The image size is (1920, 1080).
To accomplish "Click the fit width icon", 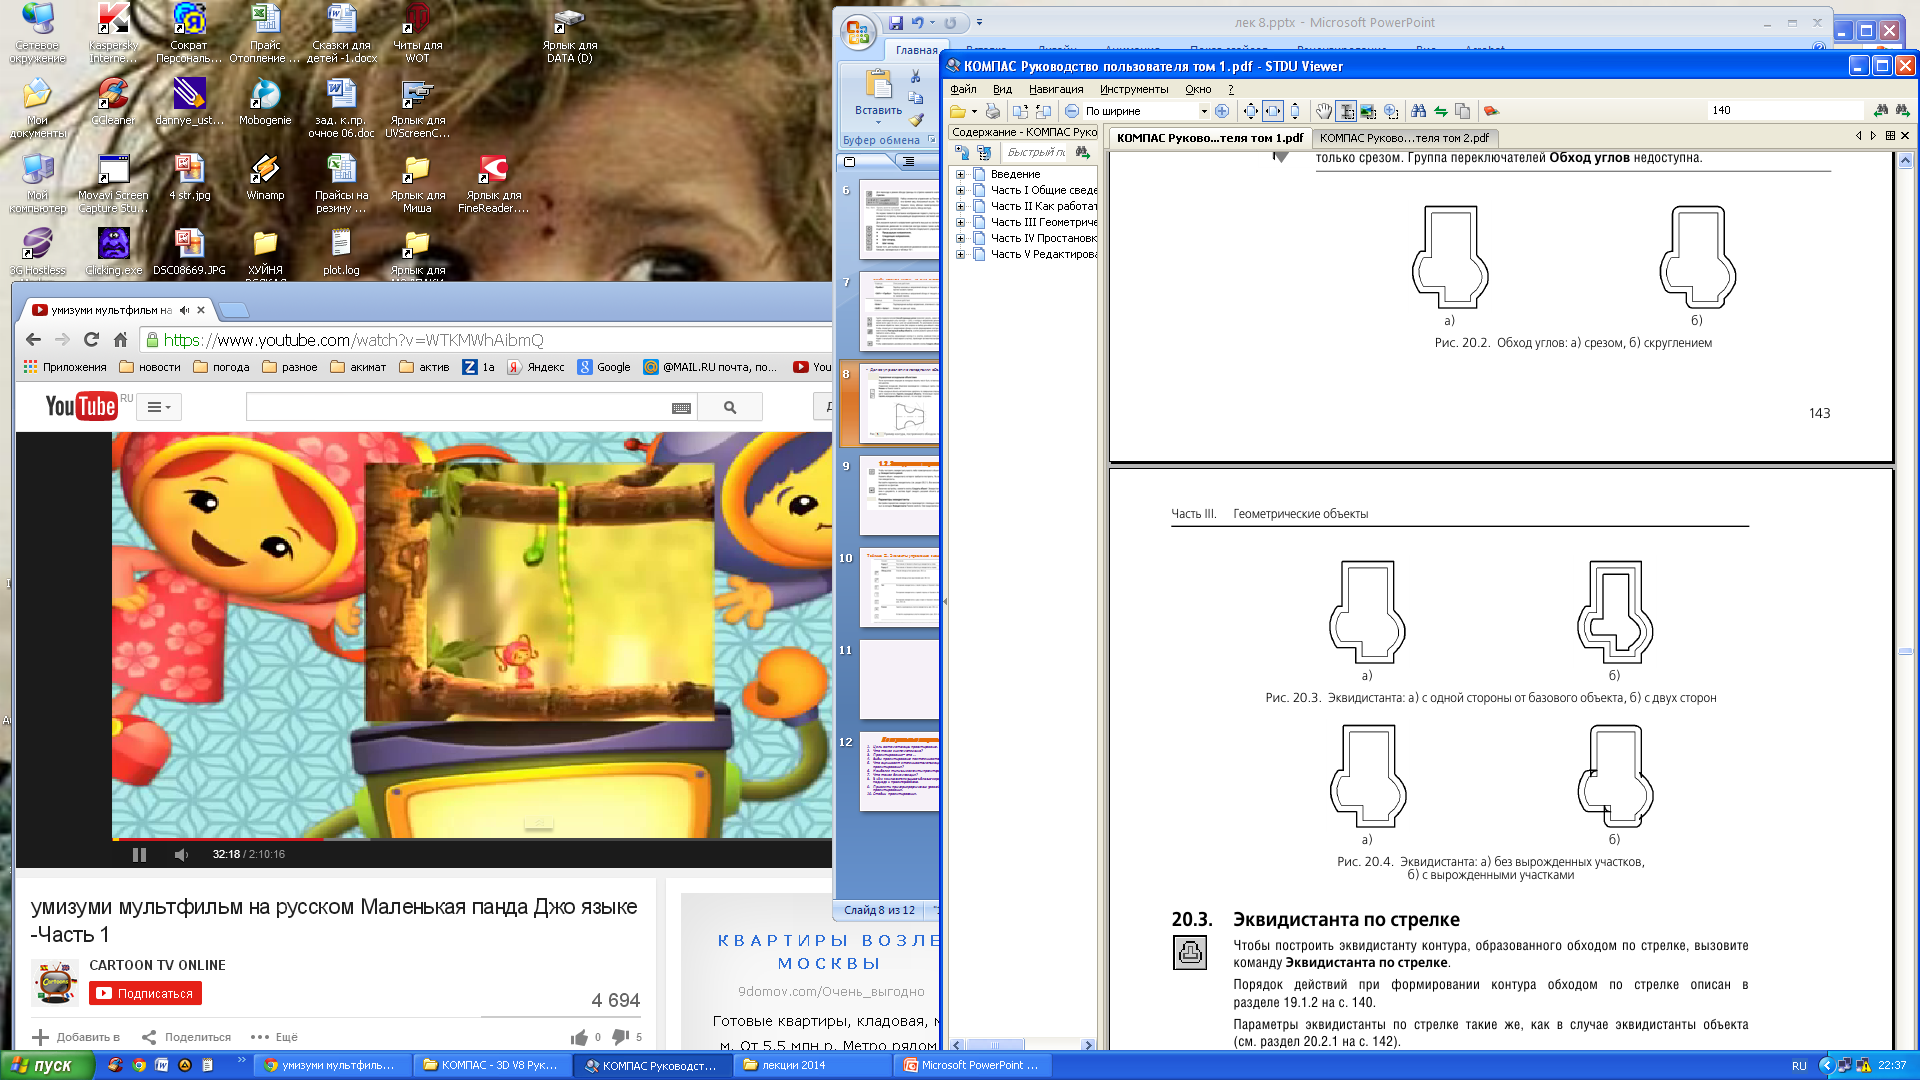I will [x=1273, y=111].
